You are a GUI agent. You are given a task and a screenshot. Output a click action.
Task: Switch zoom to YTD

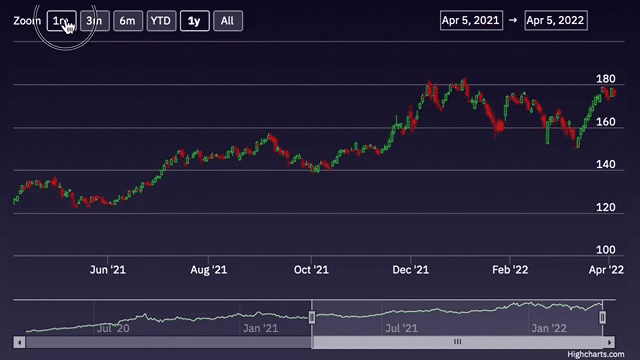click(x=161, y=21)
